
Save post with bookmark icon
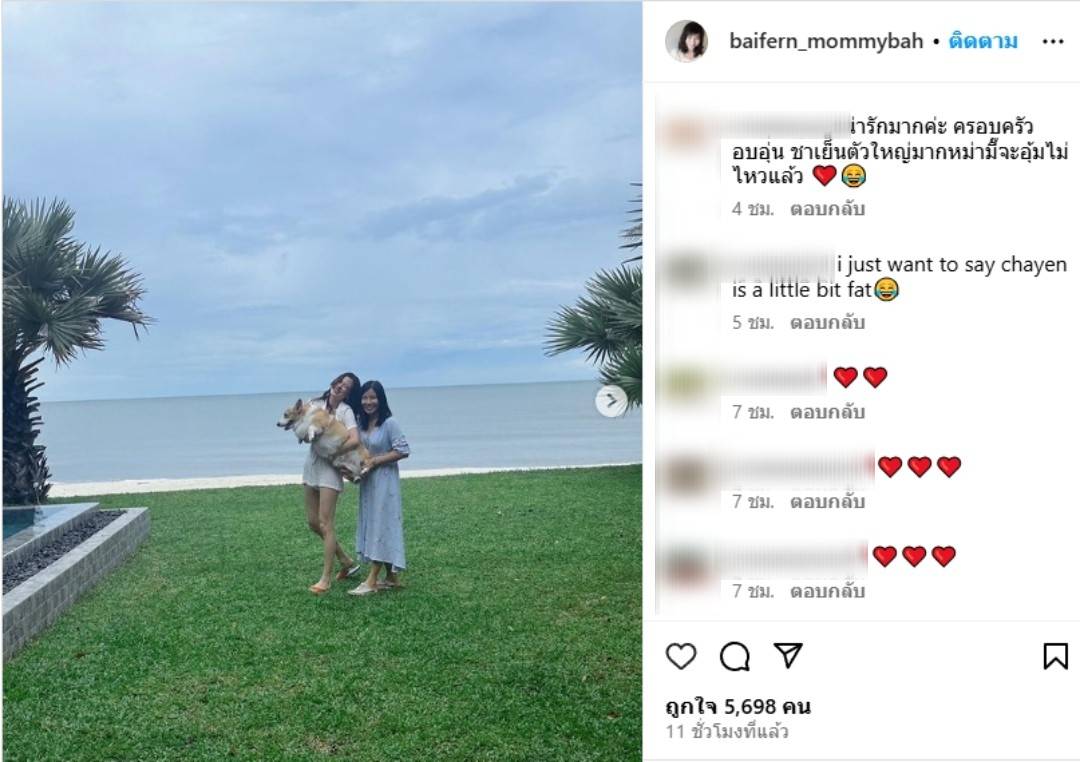tap(1055, 656)
